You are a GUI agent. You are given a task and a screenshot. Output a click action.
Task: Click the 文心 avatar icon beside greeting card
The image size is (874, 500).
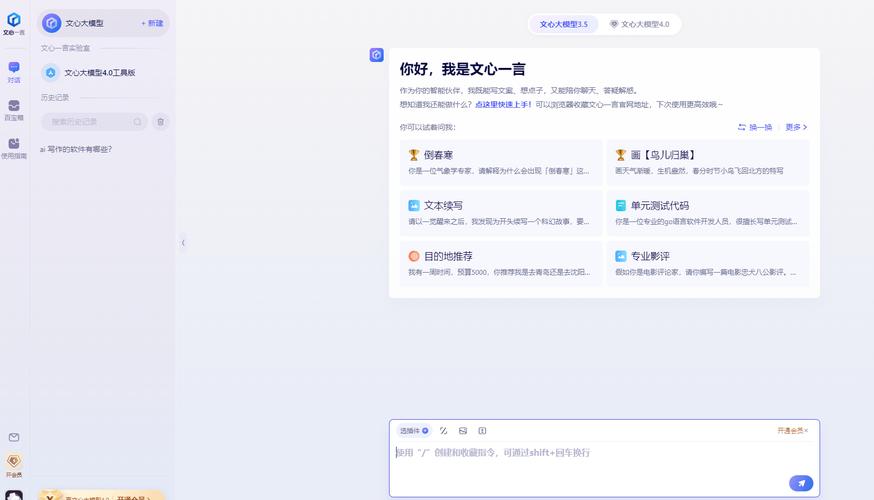(376, 55)
